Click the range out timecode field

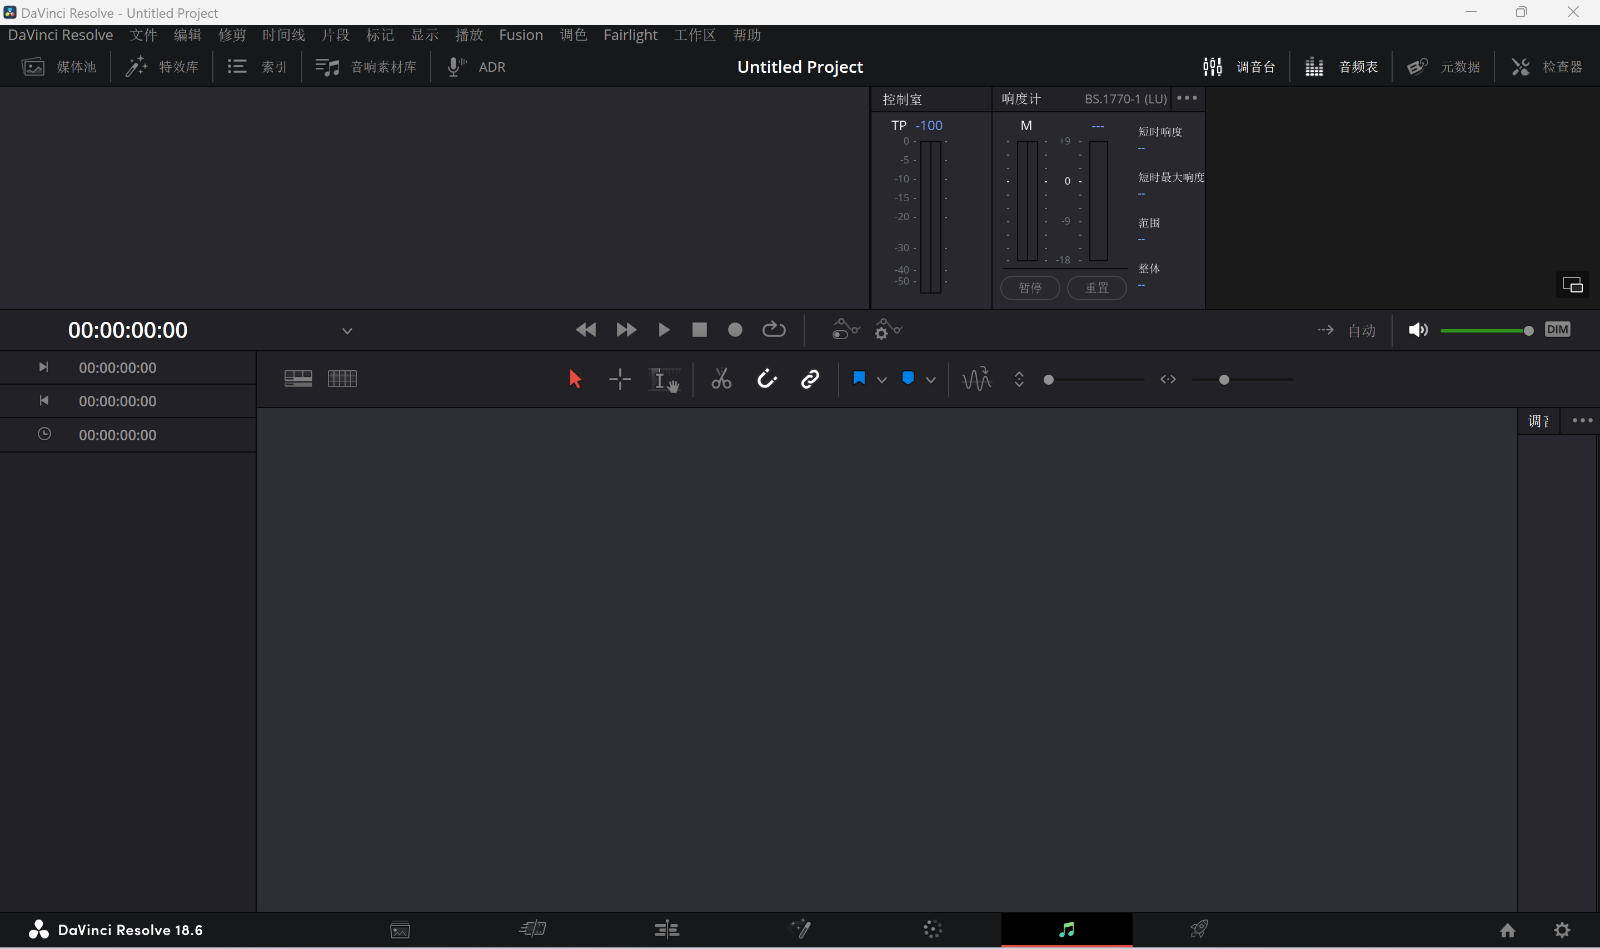(118, 401)
